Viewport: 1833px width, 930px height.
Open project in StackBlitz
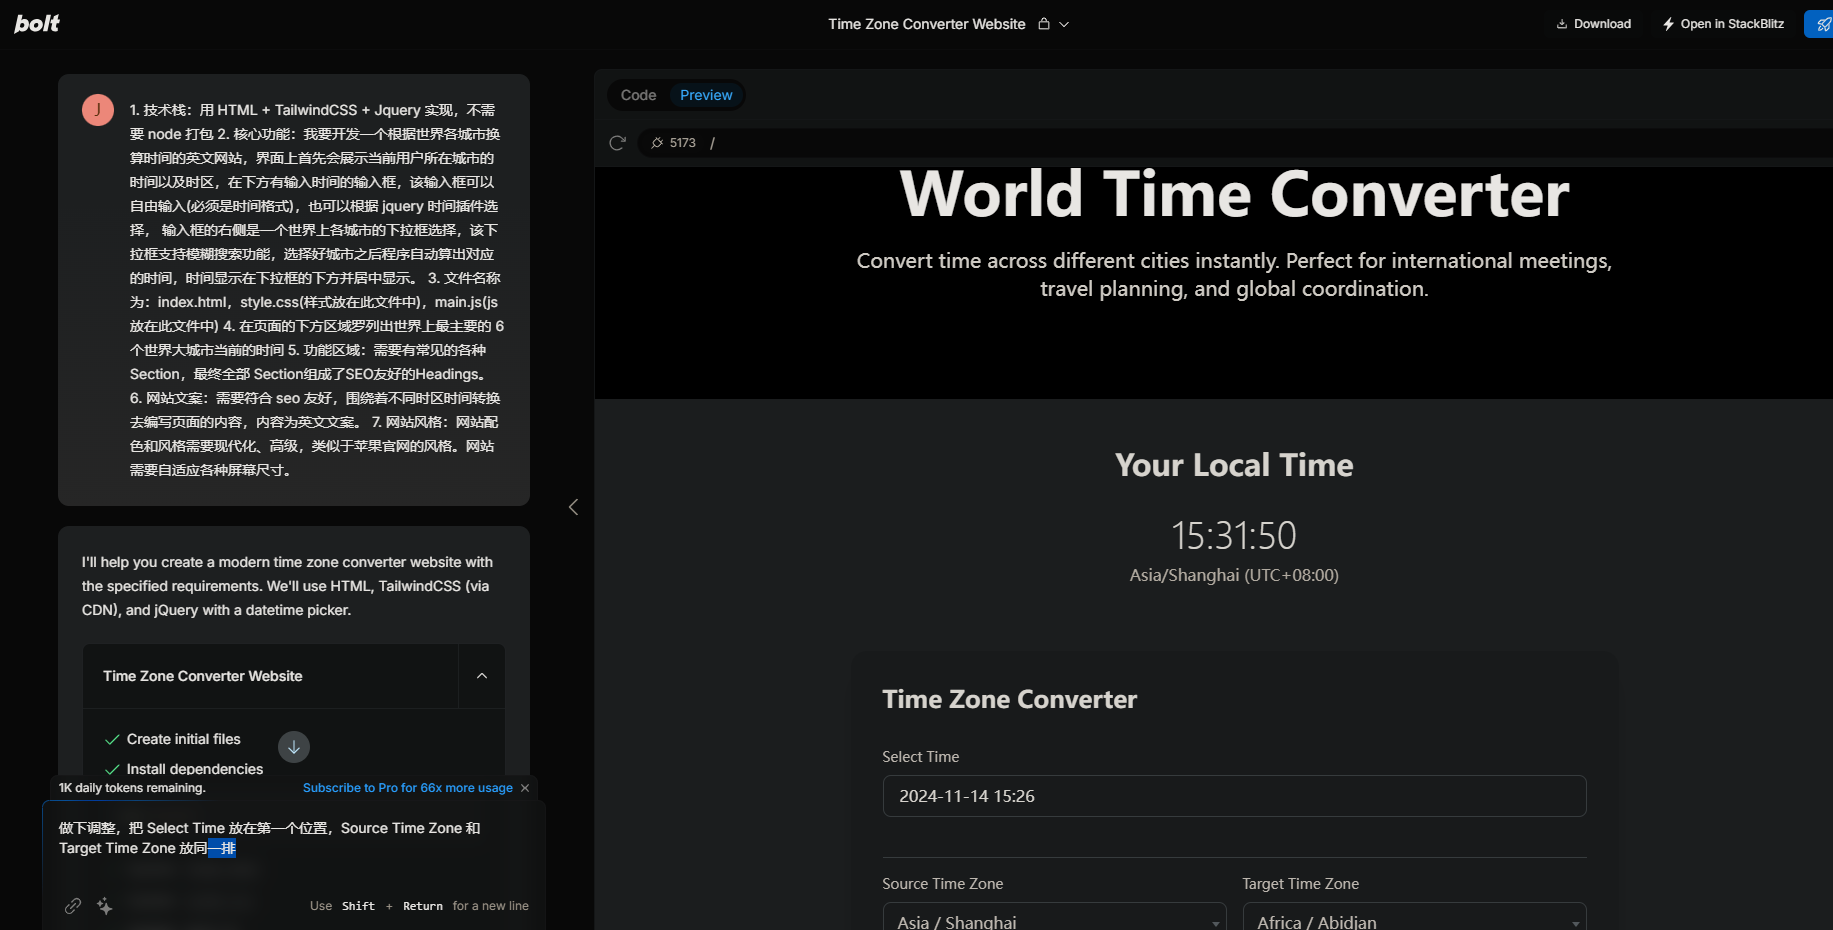point(1723,24)
